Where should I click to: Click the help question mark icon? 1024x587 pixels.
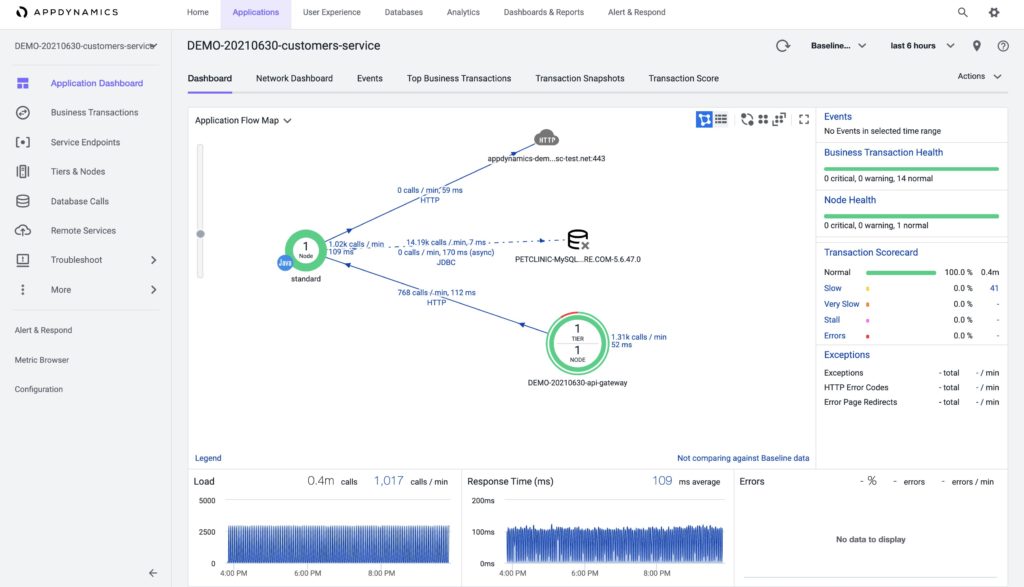[x=1003, y=46]
